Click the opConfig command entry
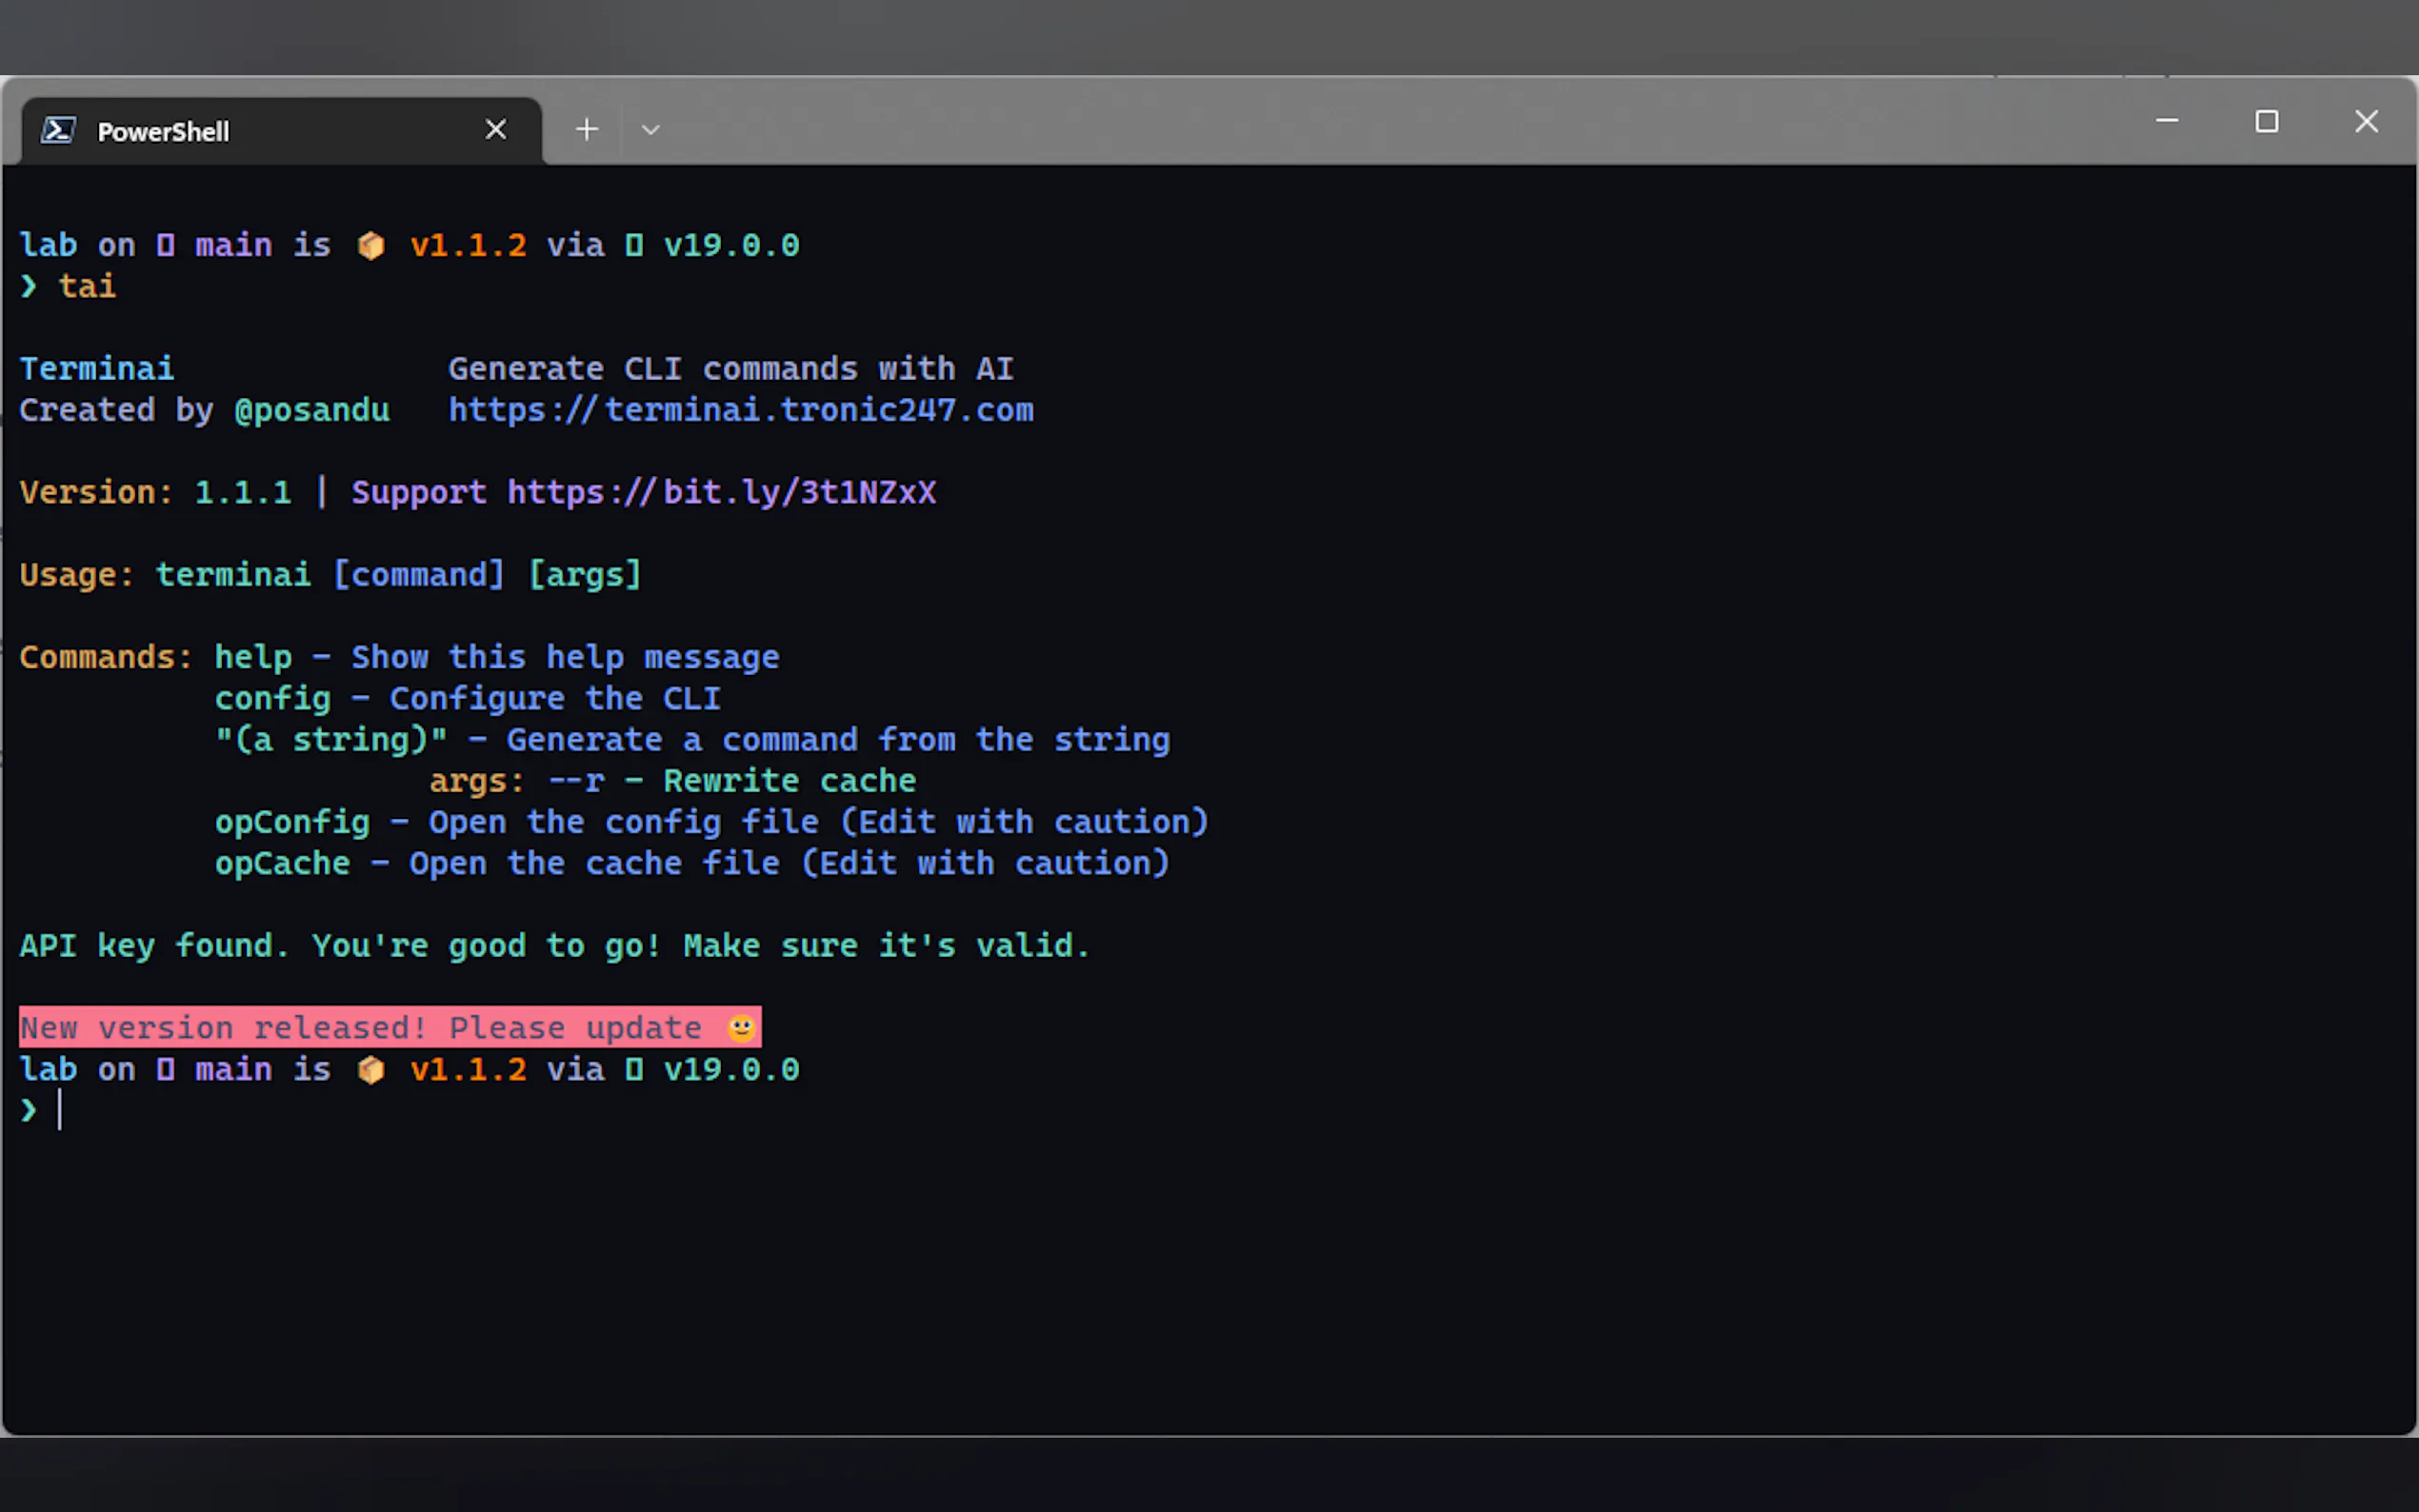The height and width of the screenshot is (1512, 2419). [x=292, y=822]
